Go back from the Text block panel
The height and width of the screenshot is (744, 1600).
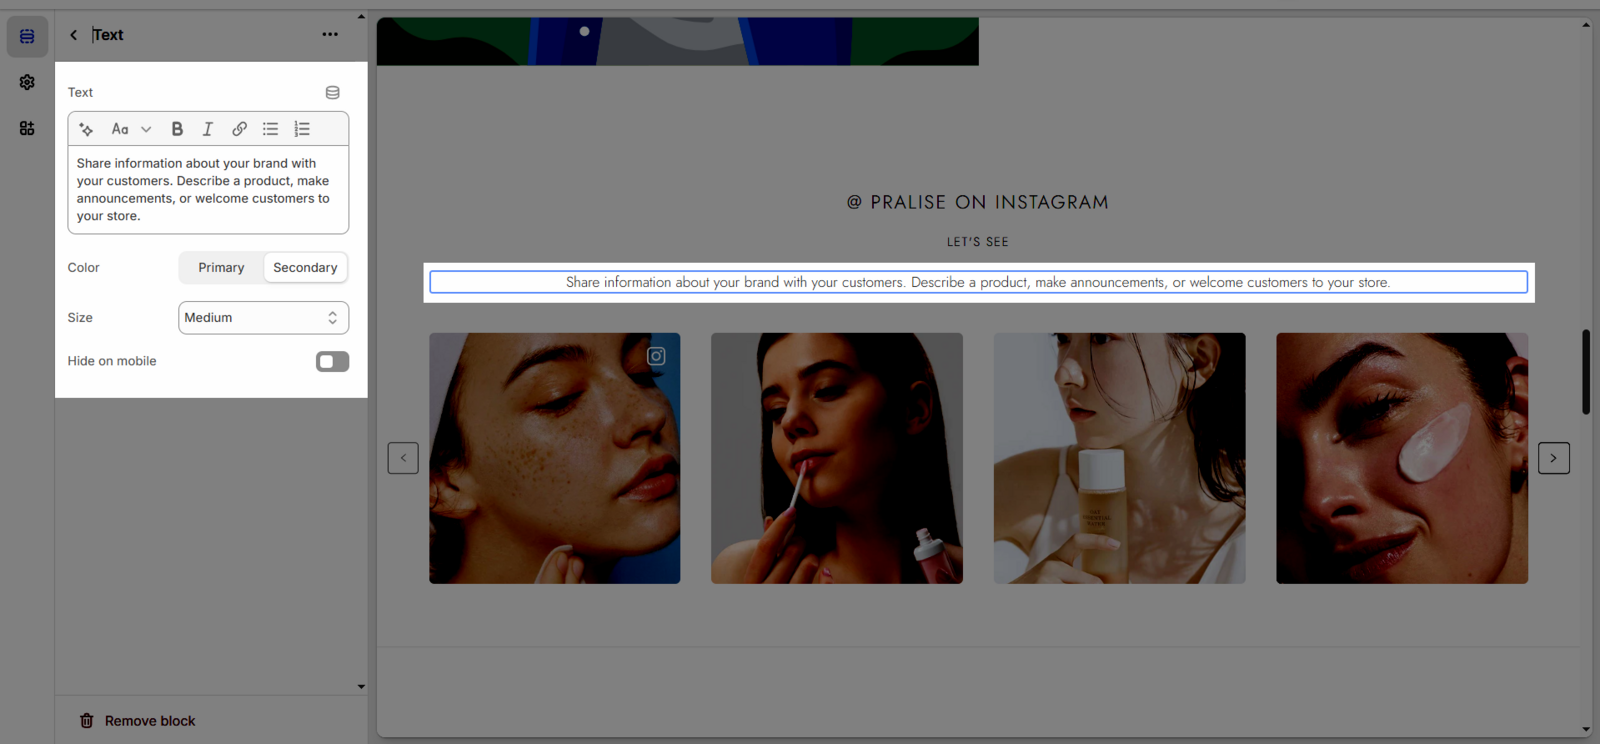tap(73, 35)
